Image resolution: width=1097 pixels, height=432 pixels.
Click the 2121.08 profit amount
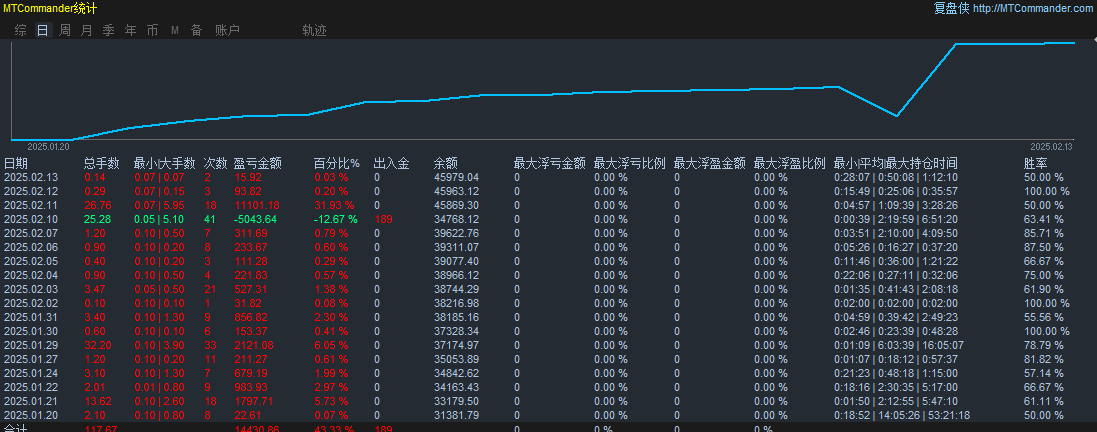(254, 345)
